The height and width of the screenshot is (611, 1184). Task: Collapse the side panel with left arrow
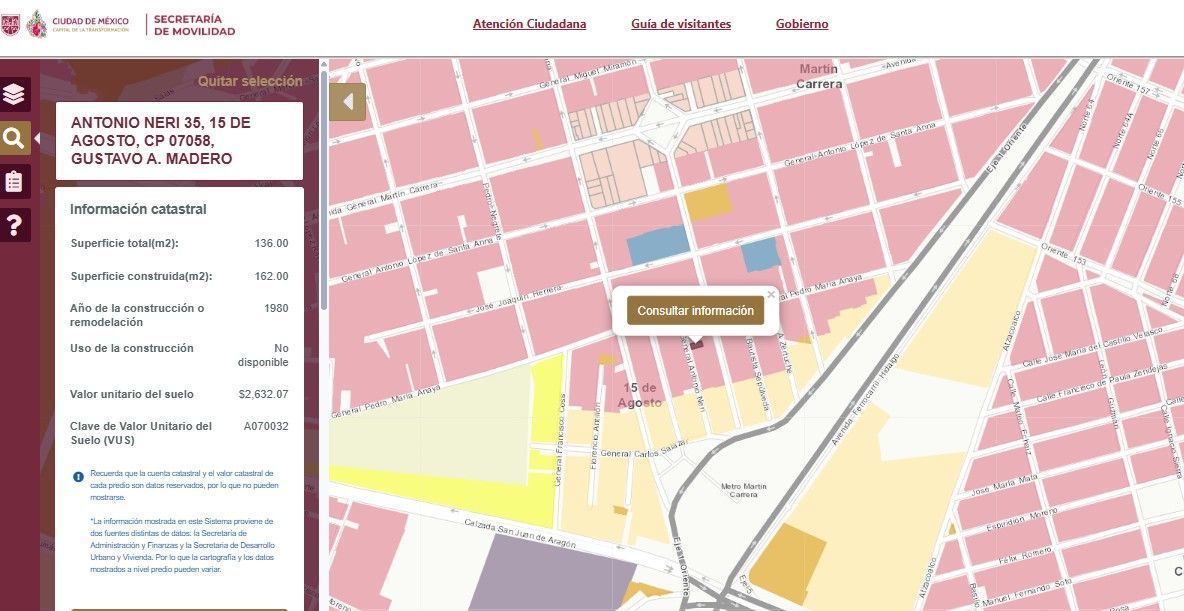click(x=347, y=102)
